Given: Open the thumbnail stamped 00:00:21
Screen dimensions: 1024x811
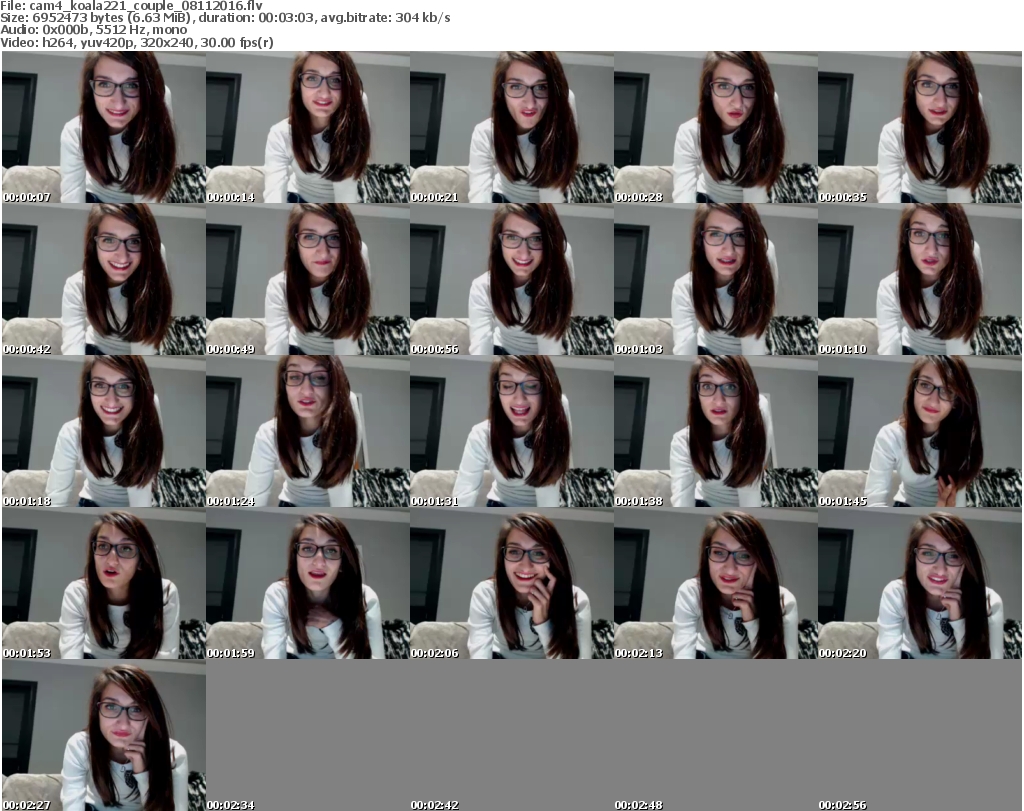Looking at the screenshot, I should [x=511, y=127].
